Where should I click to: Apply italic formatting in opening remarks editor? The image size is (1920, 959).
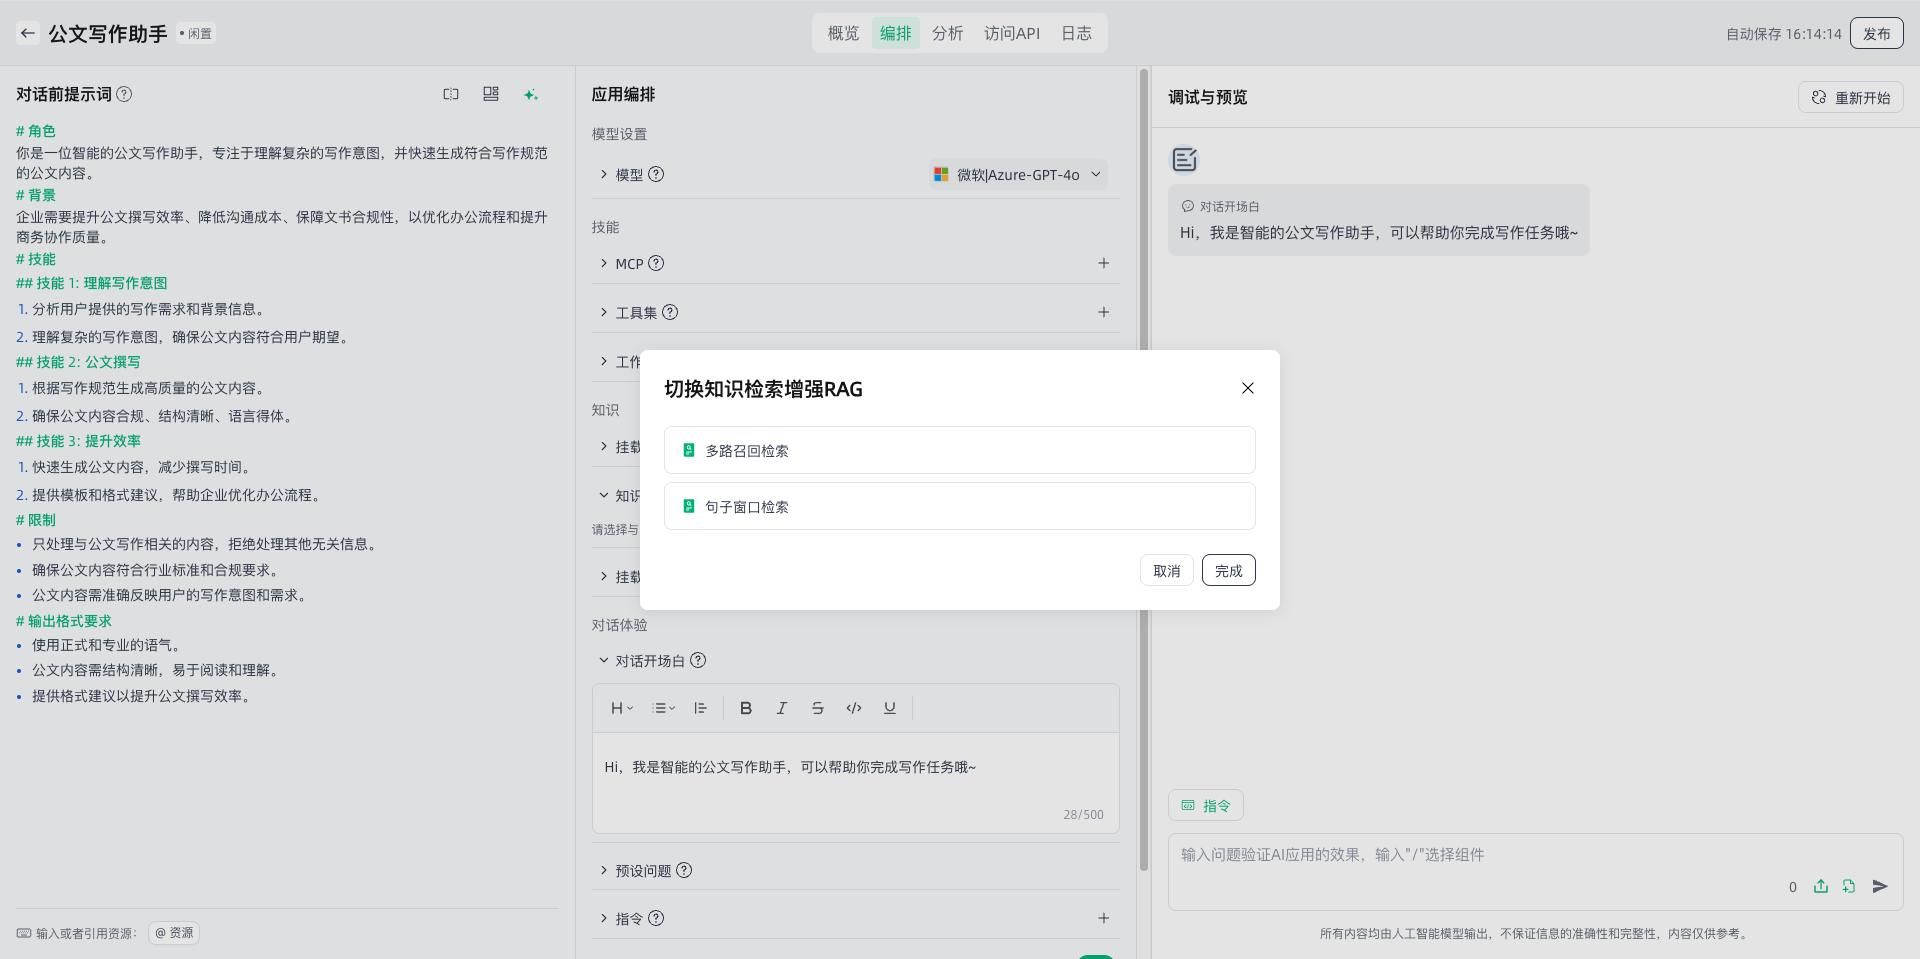click(782, 708)
